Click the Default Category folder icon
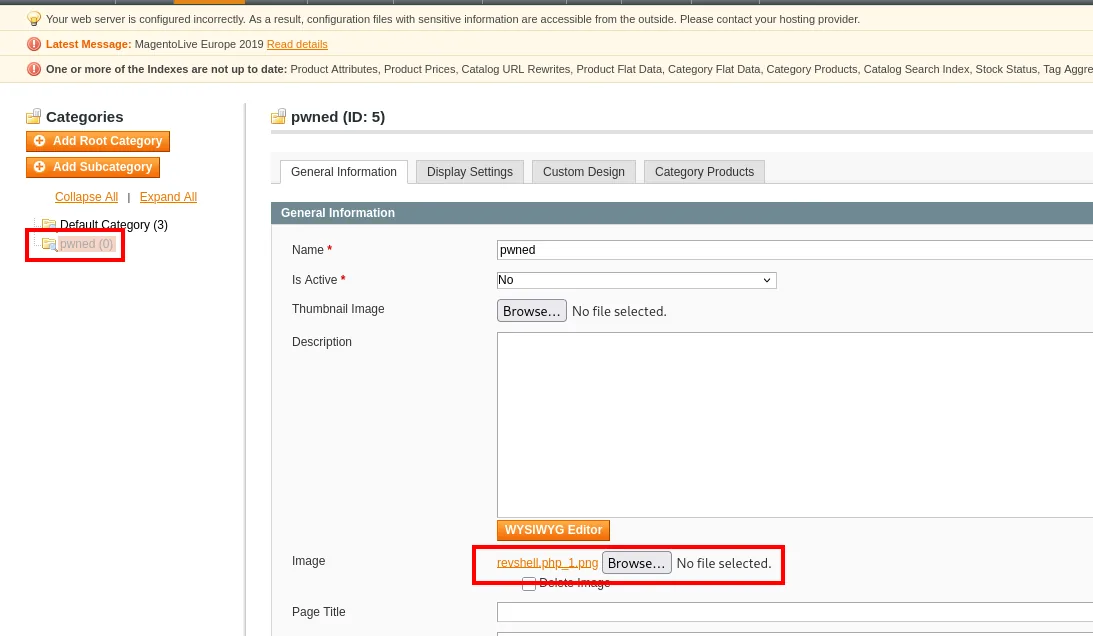Image resolution: width=1093 pixels, height=636 pixels. coord(49,225)
